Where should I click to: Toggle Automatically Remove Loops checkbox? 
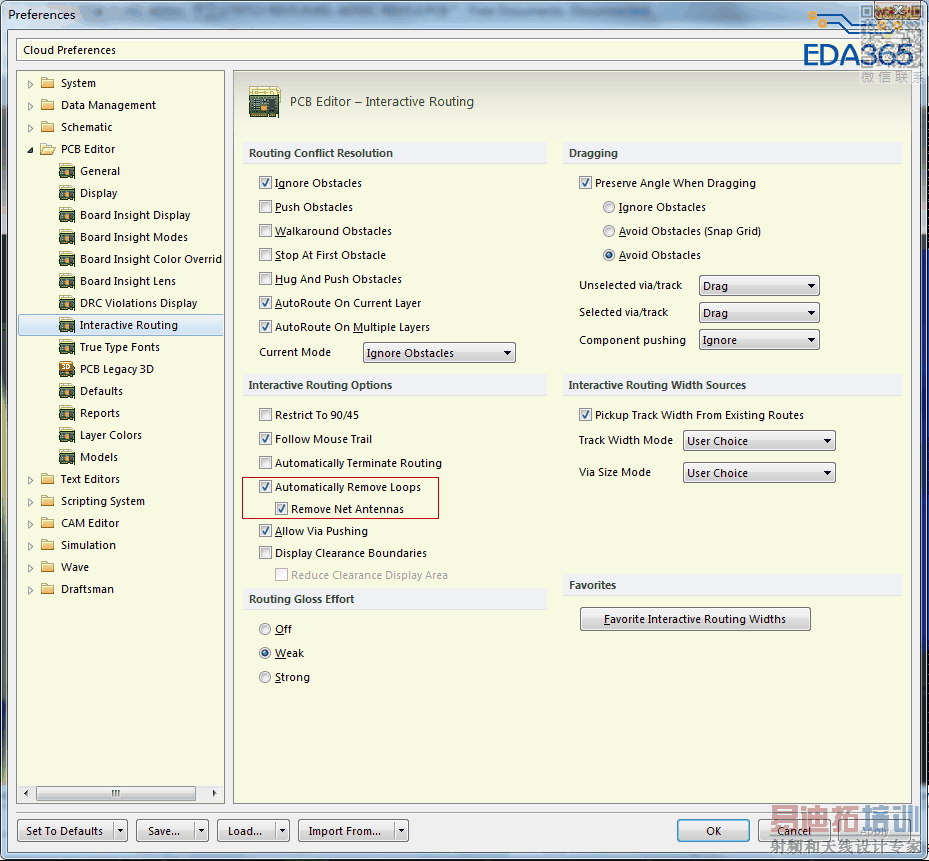point(265,487)
